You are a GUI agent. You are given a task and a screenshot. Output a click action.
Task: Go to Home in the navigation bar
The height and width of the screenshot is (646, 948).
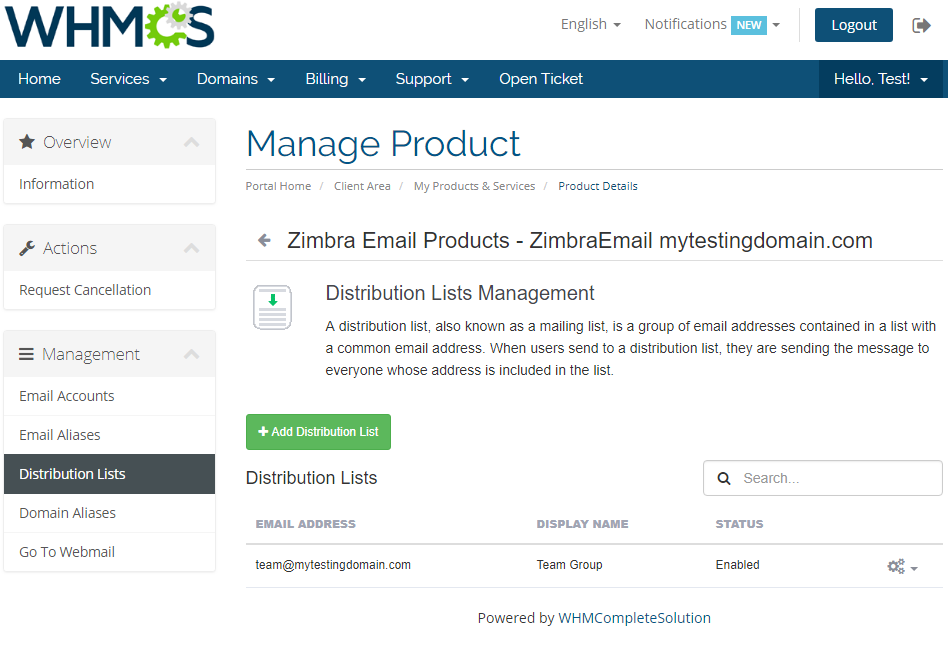click(x=39, y=79)
